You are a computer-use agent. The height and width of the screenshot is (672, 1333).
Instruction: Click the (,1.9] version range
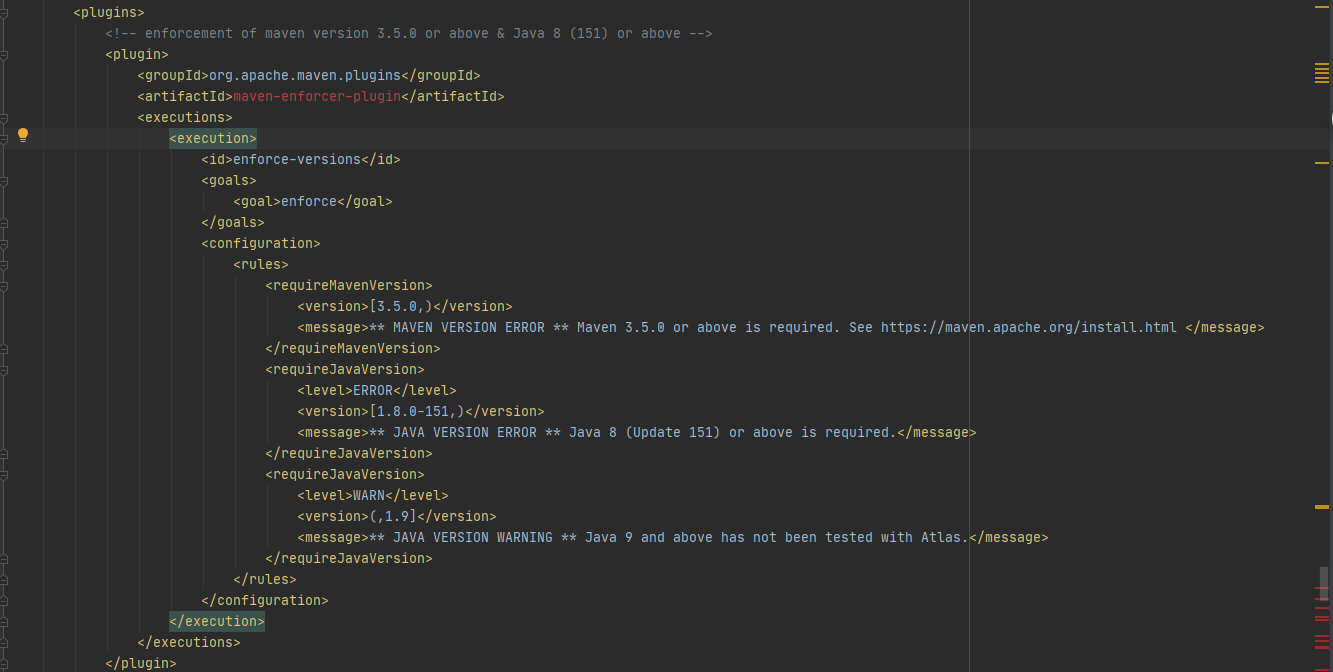tap(393, 516)
